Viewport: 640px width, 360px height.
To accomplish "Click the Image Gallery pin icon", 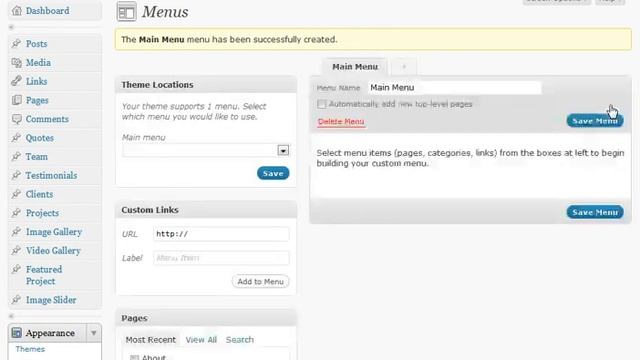I will 16,231.
